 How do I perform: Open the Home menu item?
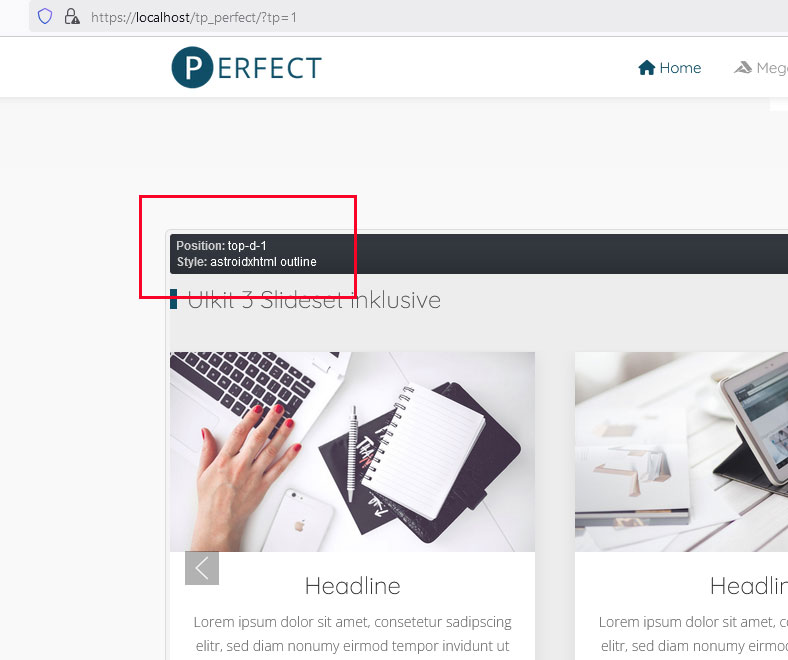669,68
